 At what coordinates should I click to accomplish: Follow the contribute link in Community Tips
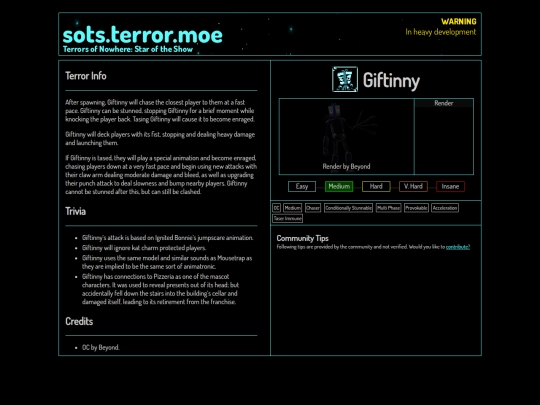pyautogui.click(x=458, y=247)
